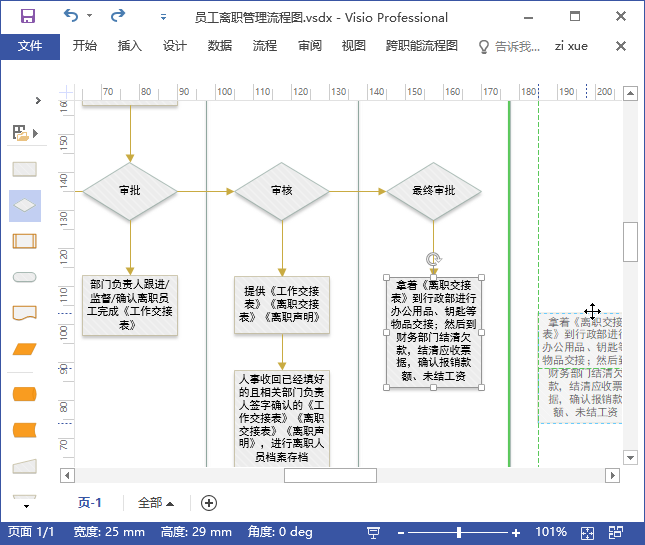Select the Decision diamond shape in stencil

(x=25, y=206)
